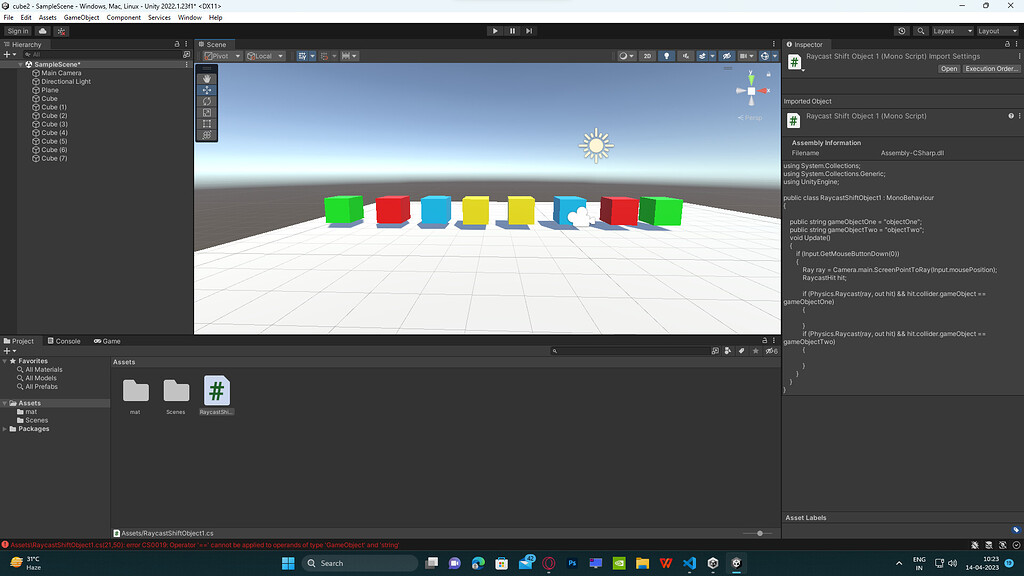Toggle scene lighting with the bulb icon
Image resolution: width=1024 pixels, height=576 pixels.
click(x=667, y=55)
